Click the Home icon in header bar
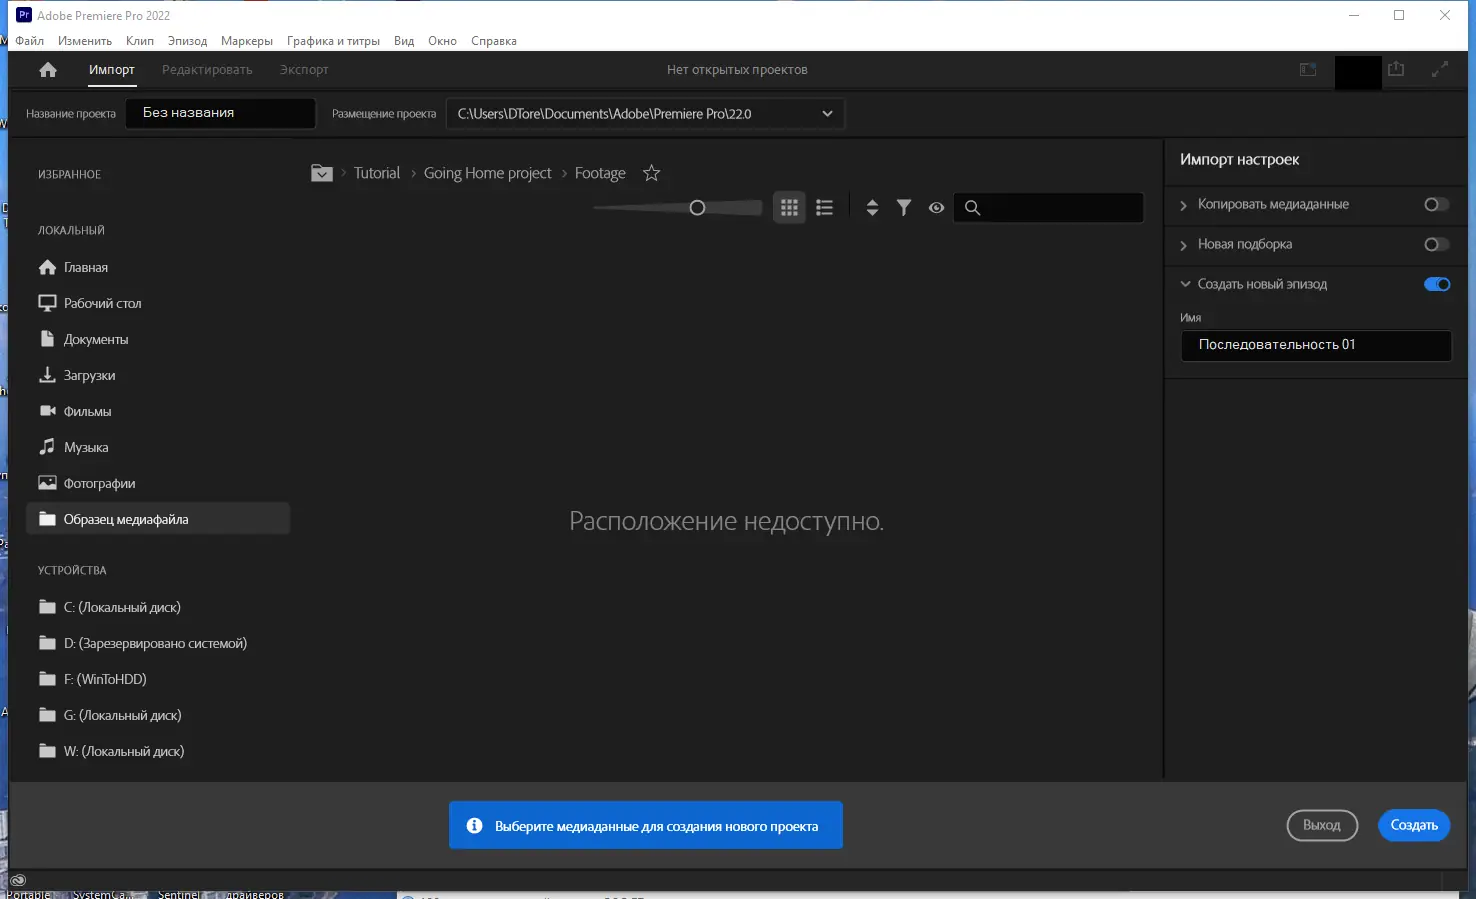 point(48,70)
